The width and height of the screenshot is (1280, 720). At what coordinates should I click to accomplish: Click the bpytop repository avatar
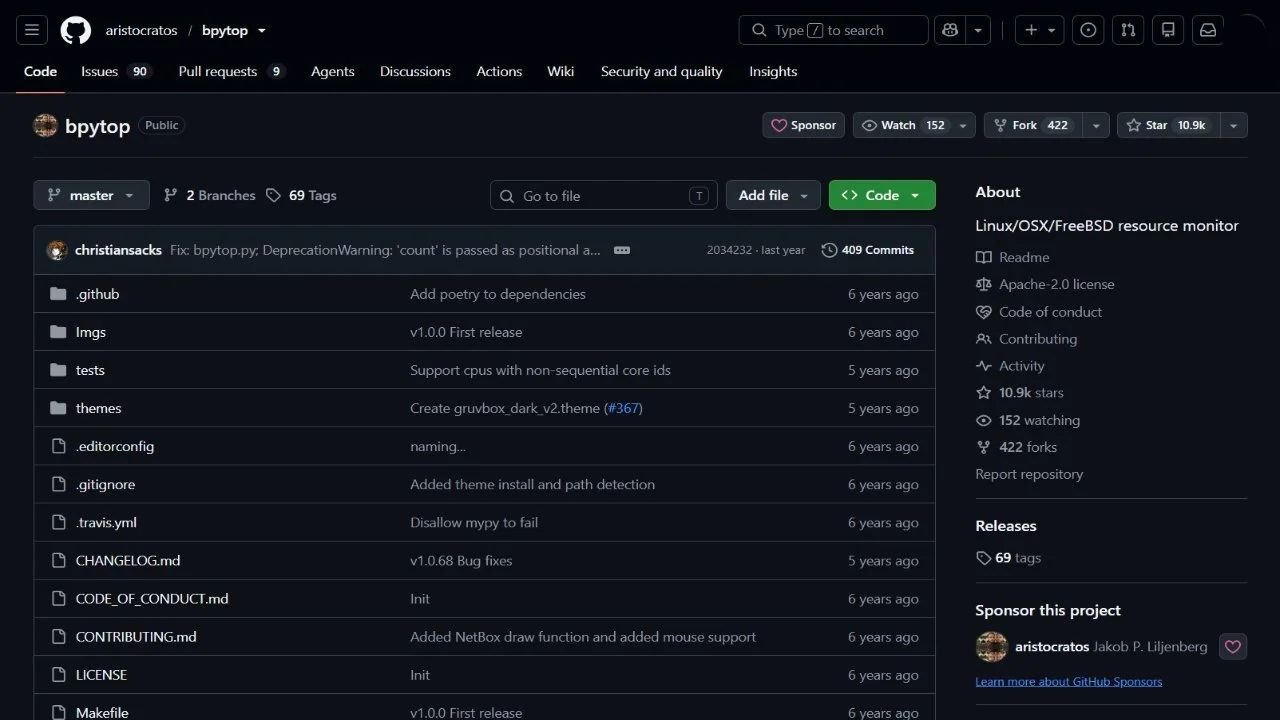point(45,126)
